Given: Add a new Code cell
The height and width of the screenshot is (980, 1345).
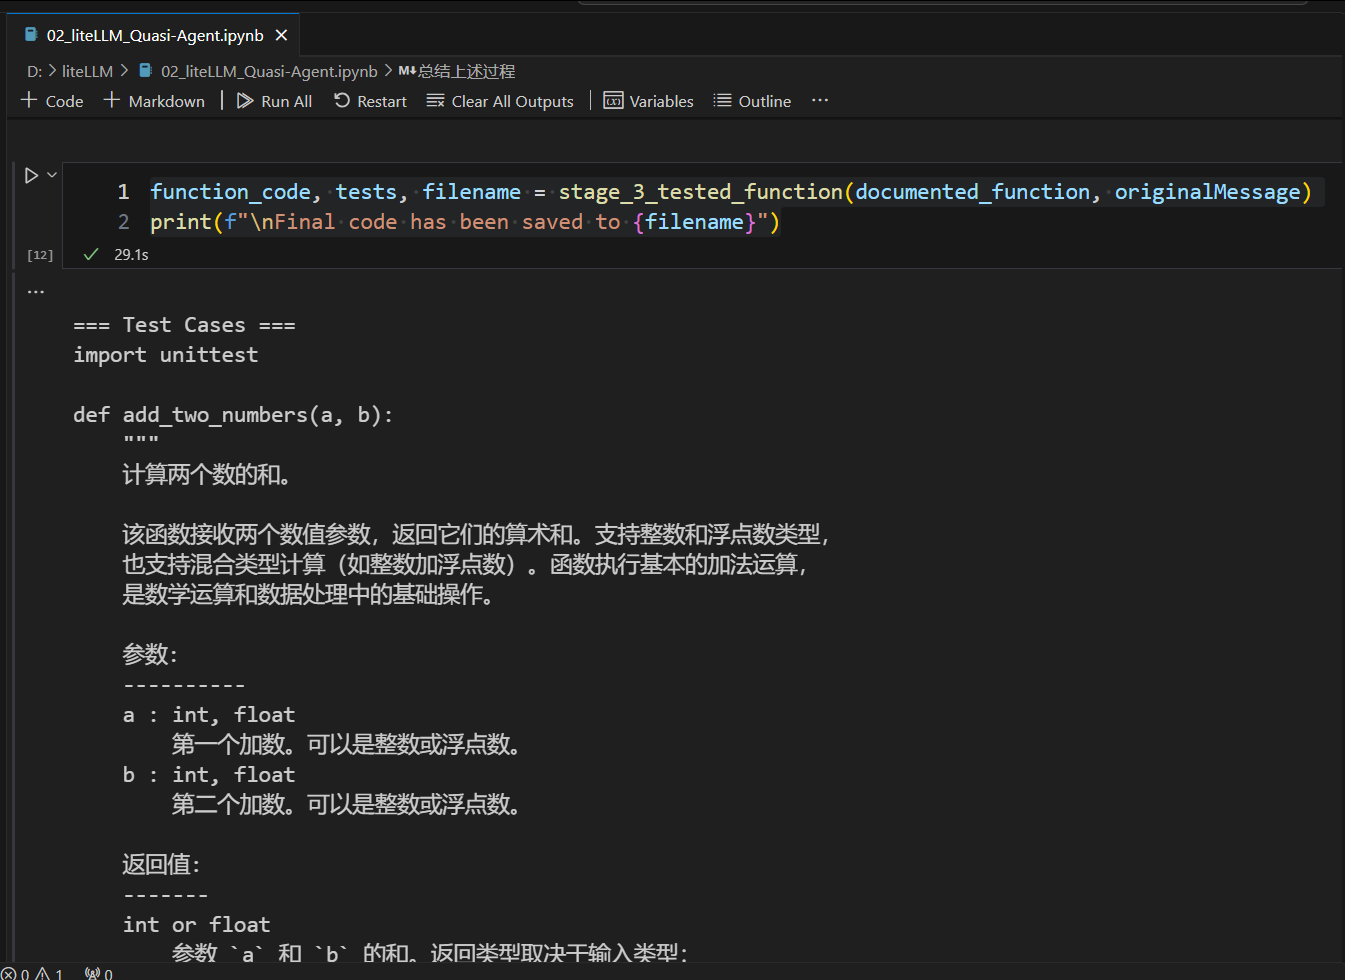Looking at the screenshot, I should click(52, 101).
